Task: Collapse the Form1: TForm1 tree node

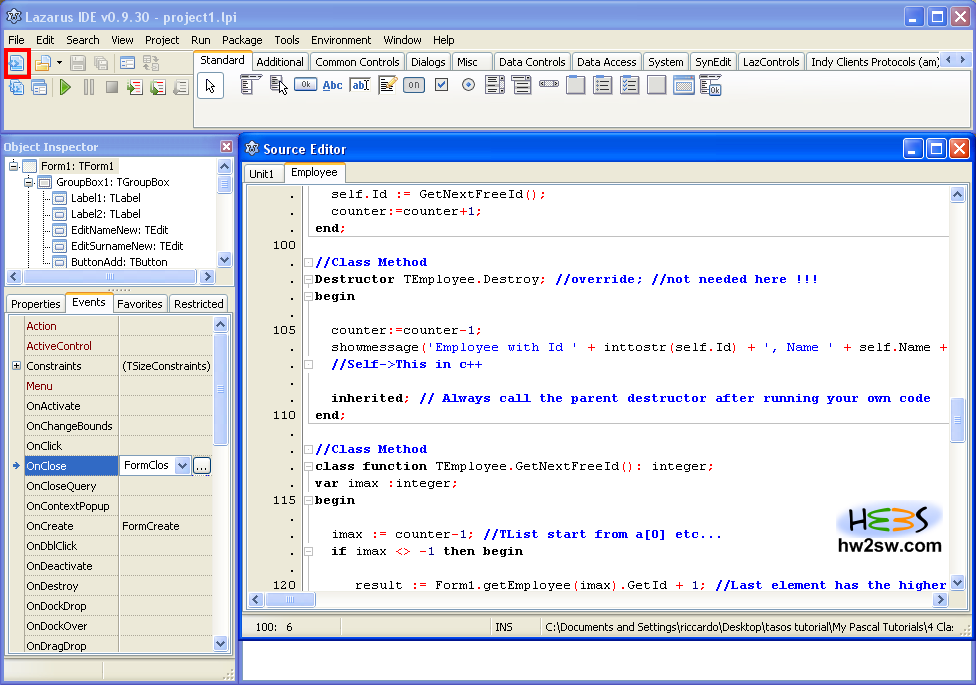Action: [x=14, y=166]
